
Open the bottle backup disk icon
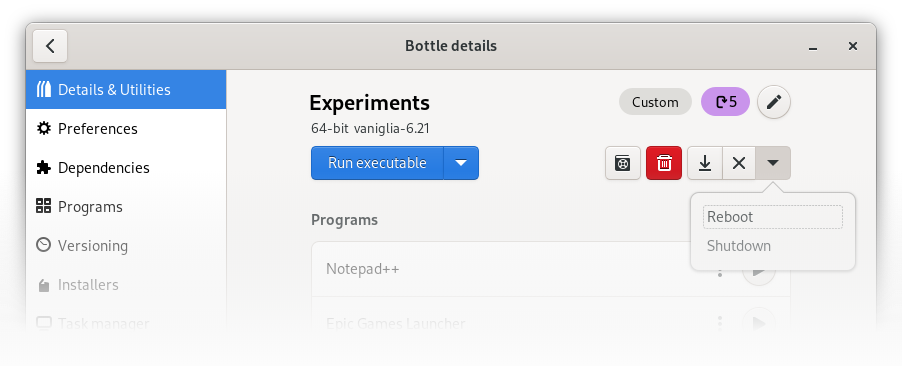[623, 163]
